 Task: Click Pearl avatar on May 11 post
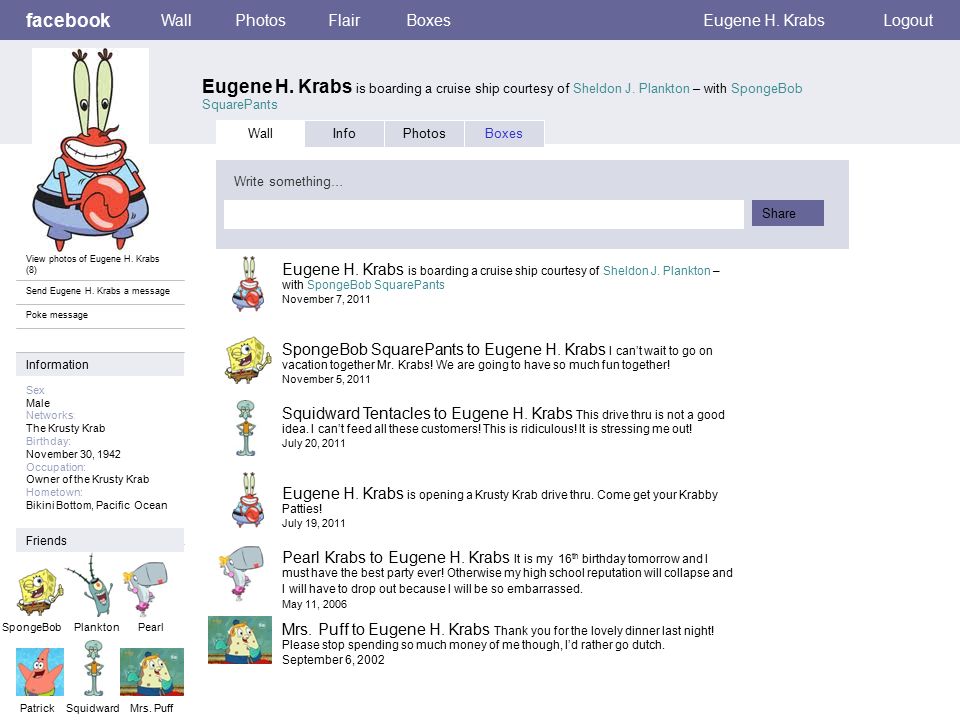coord(242,573)
